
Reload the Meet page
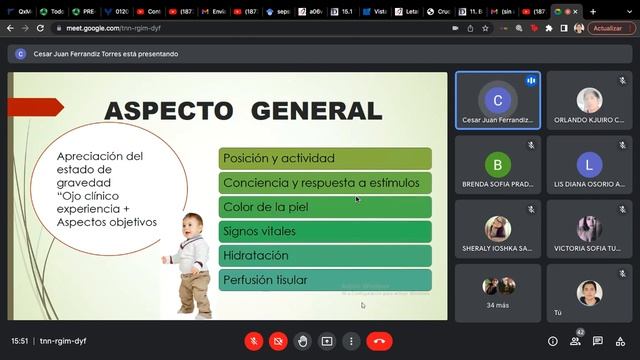pos(40,28)
